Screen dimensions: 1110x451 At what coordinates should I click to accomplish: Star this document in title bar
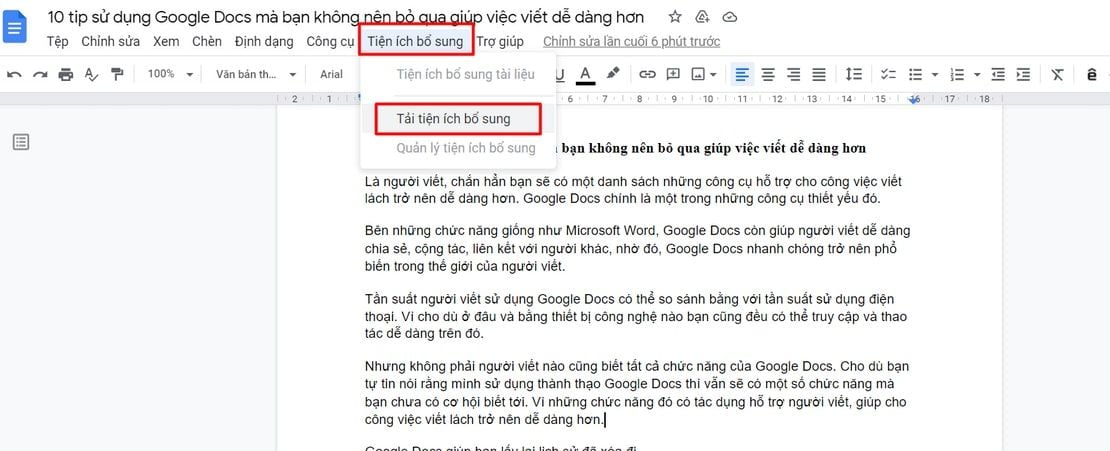(675, 17)
